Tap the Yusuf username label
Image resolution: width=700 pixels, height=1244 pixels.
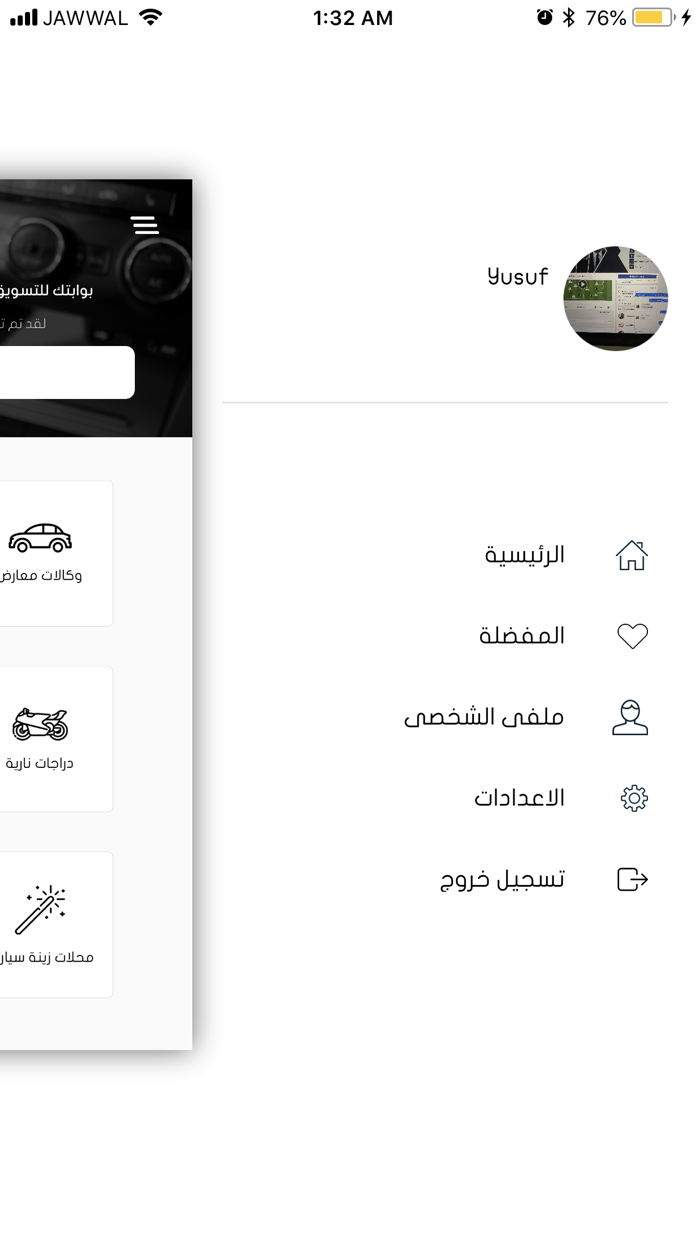[517, 276]
